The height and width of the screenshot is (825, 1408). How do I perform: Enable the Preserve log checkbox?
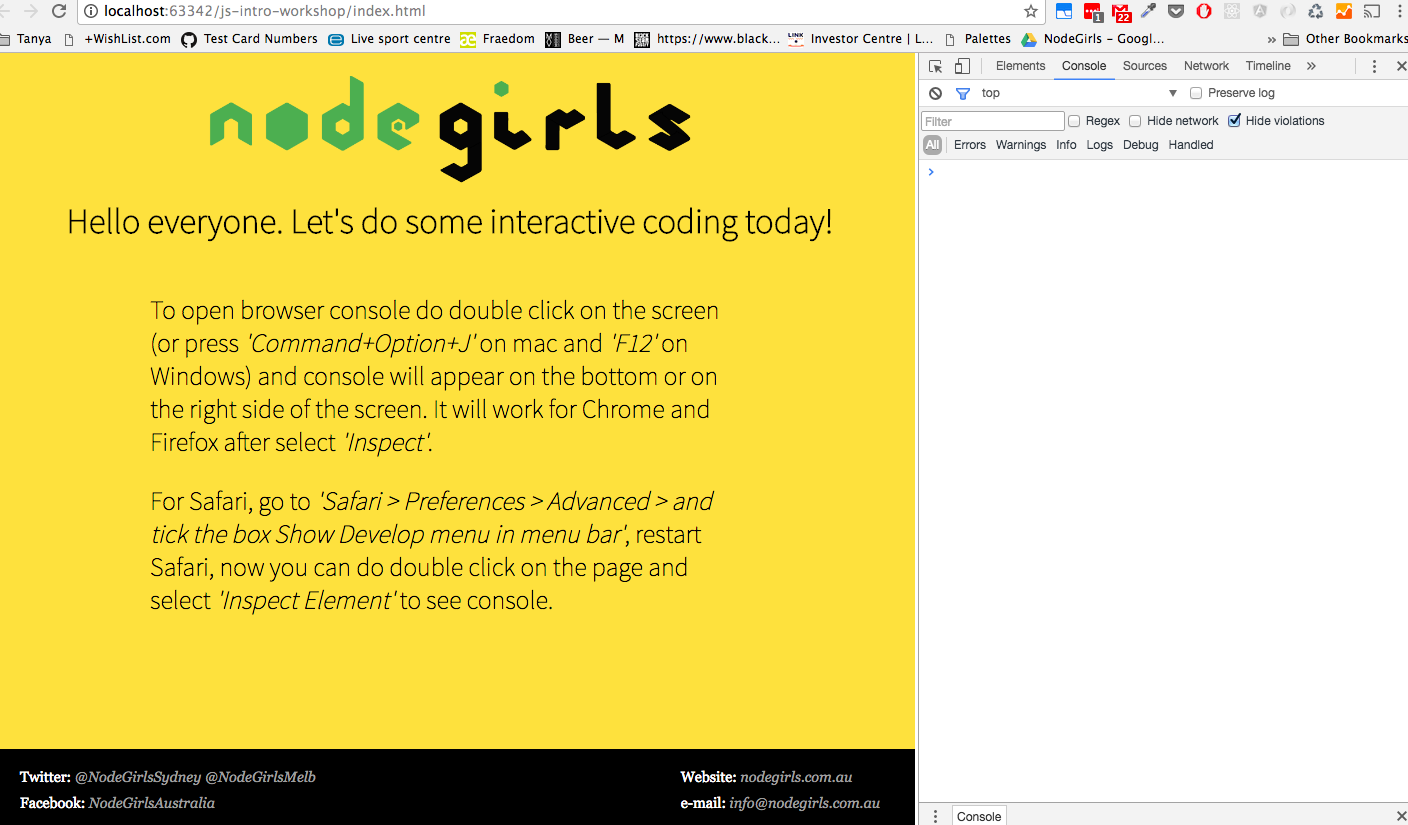pos(1196,93)
